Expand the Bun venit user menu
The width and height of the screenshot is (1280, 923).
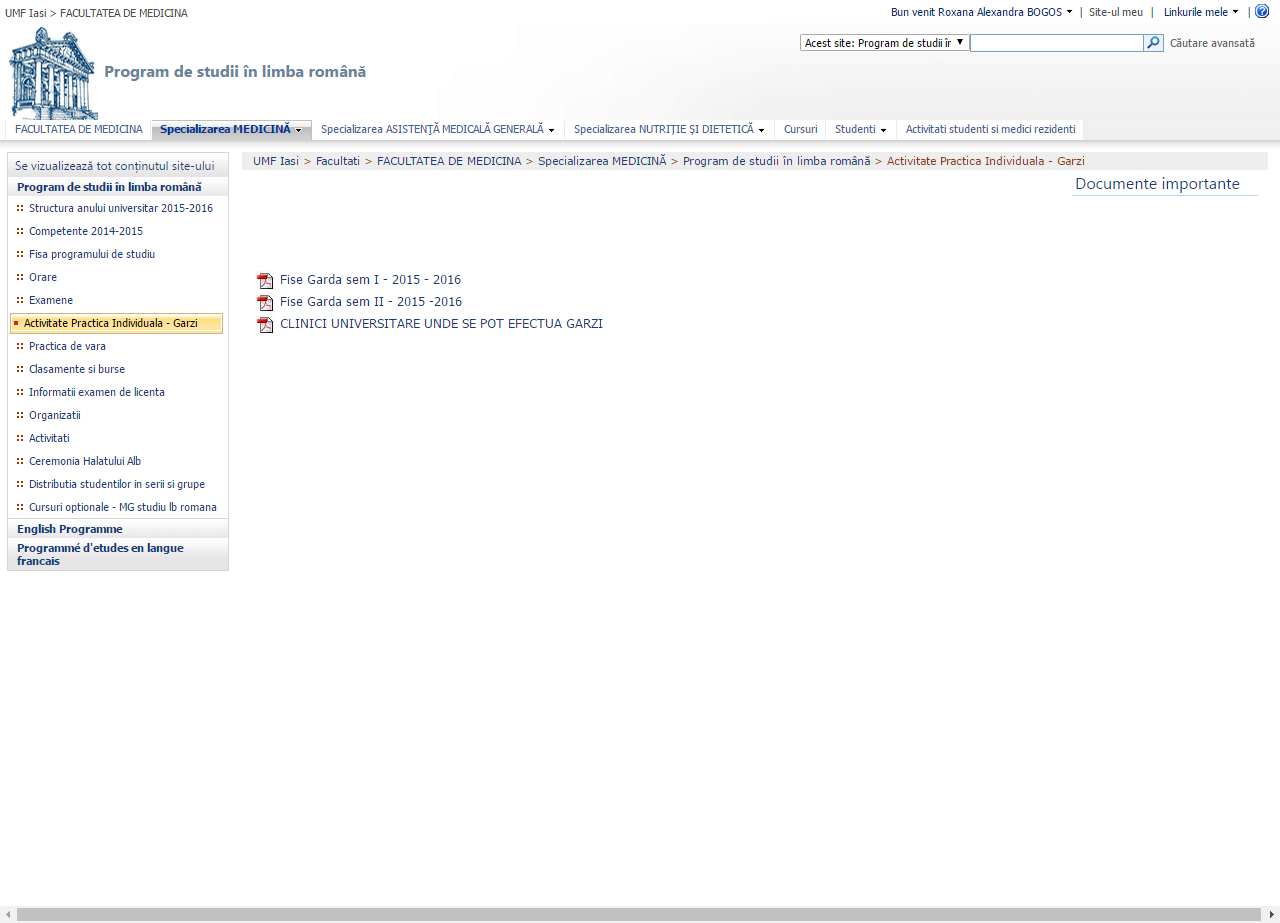click(x=981, y=12)
